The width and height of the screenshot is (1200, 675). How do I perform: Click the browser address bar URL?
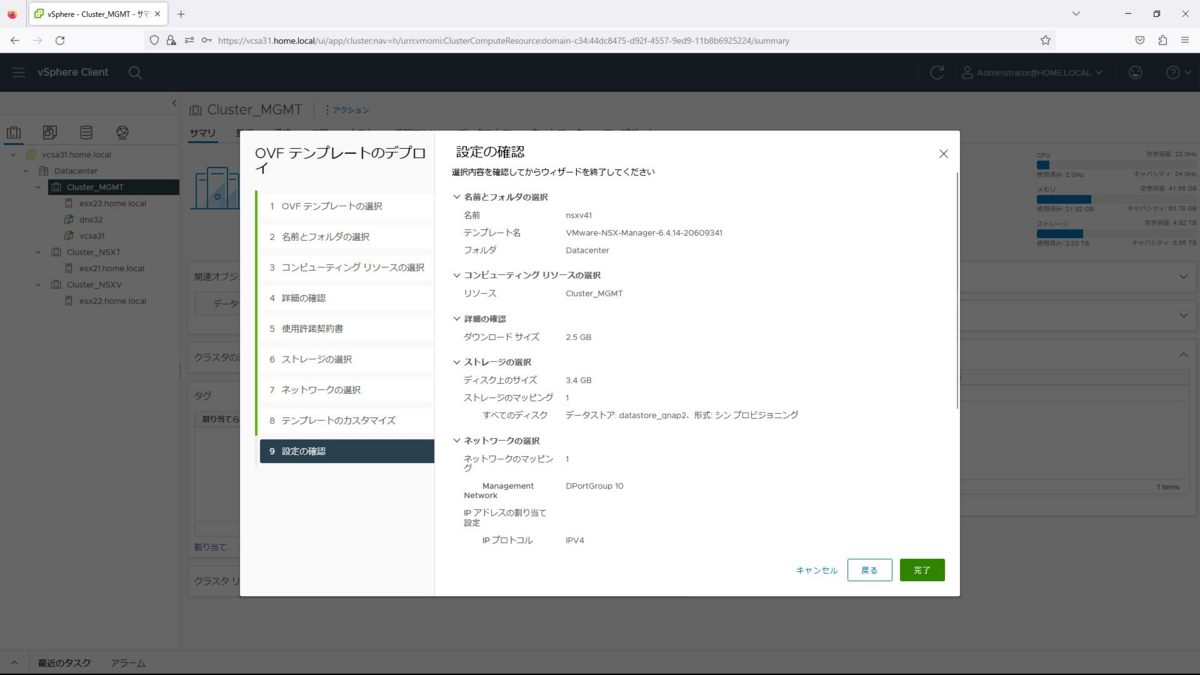pyautogui.click(x=504, y=41)
